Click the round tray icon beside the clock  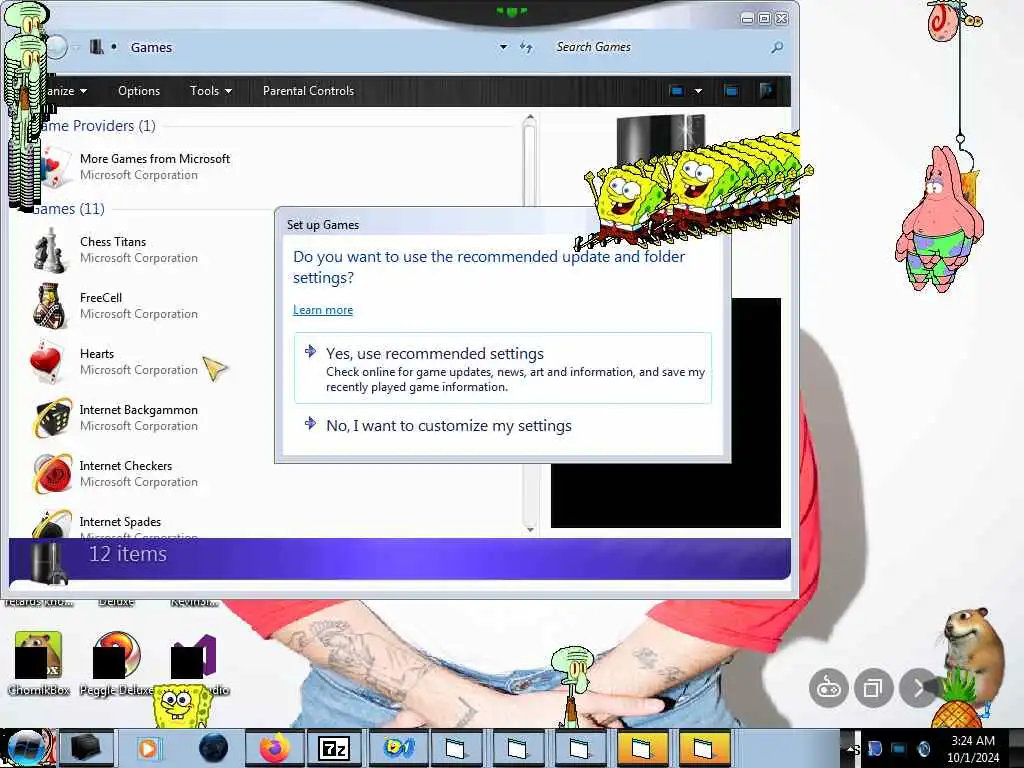click(x=924, y=749)
